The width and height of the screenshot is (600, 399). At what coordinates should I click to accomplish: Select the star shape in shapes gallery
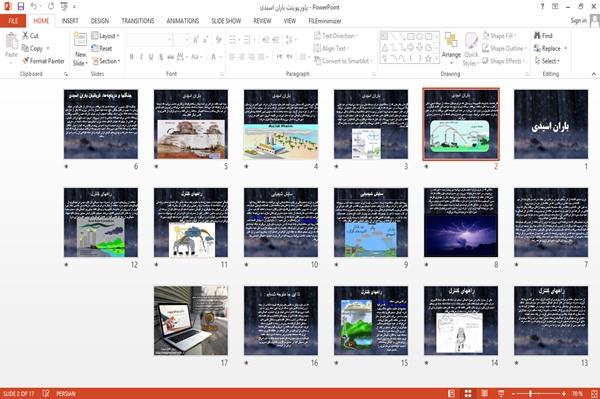point(428,59)
